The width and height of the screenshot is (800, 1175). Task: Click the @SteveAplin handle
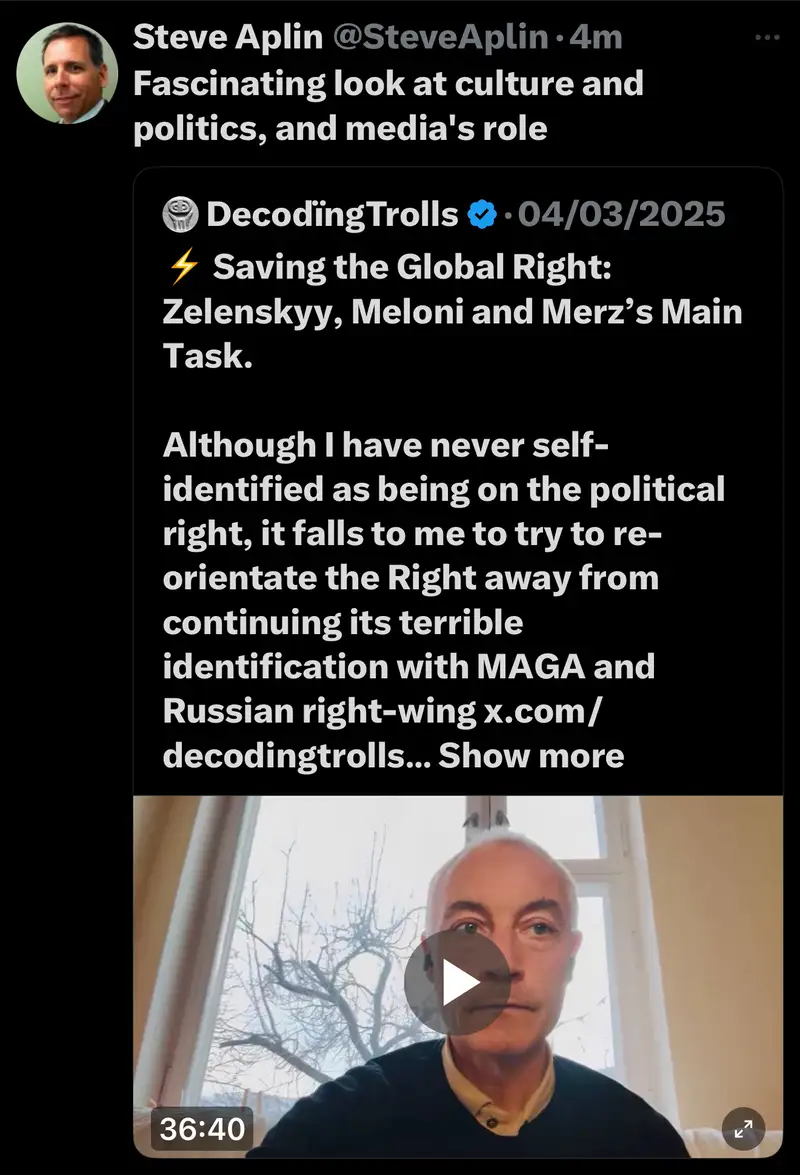tap(442, 37)
